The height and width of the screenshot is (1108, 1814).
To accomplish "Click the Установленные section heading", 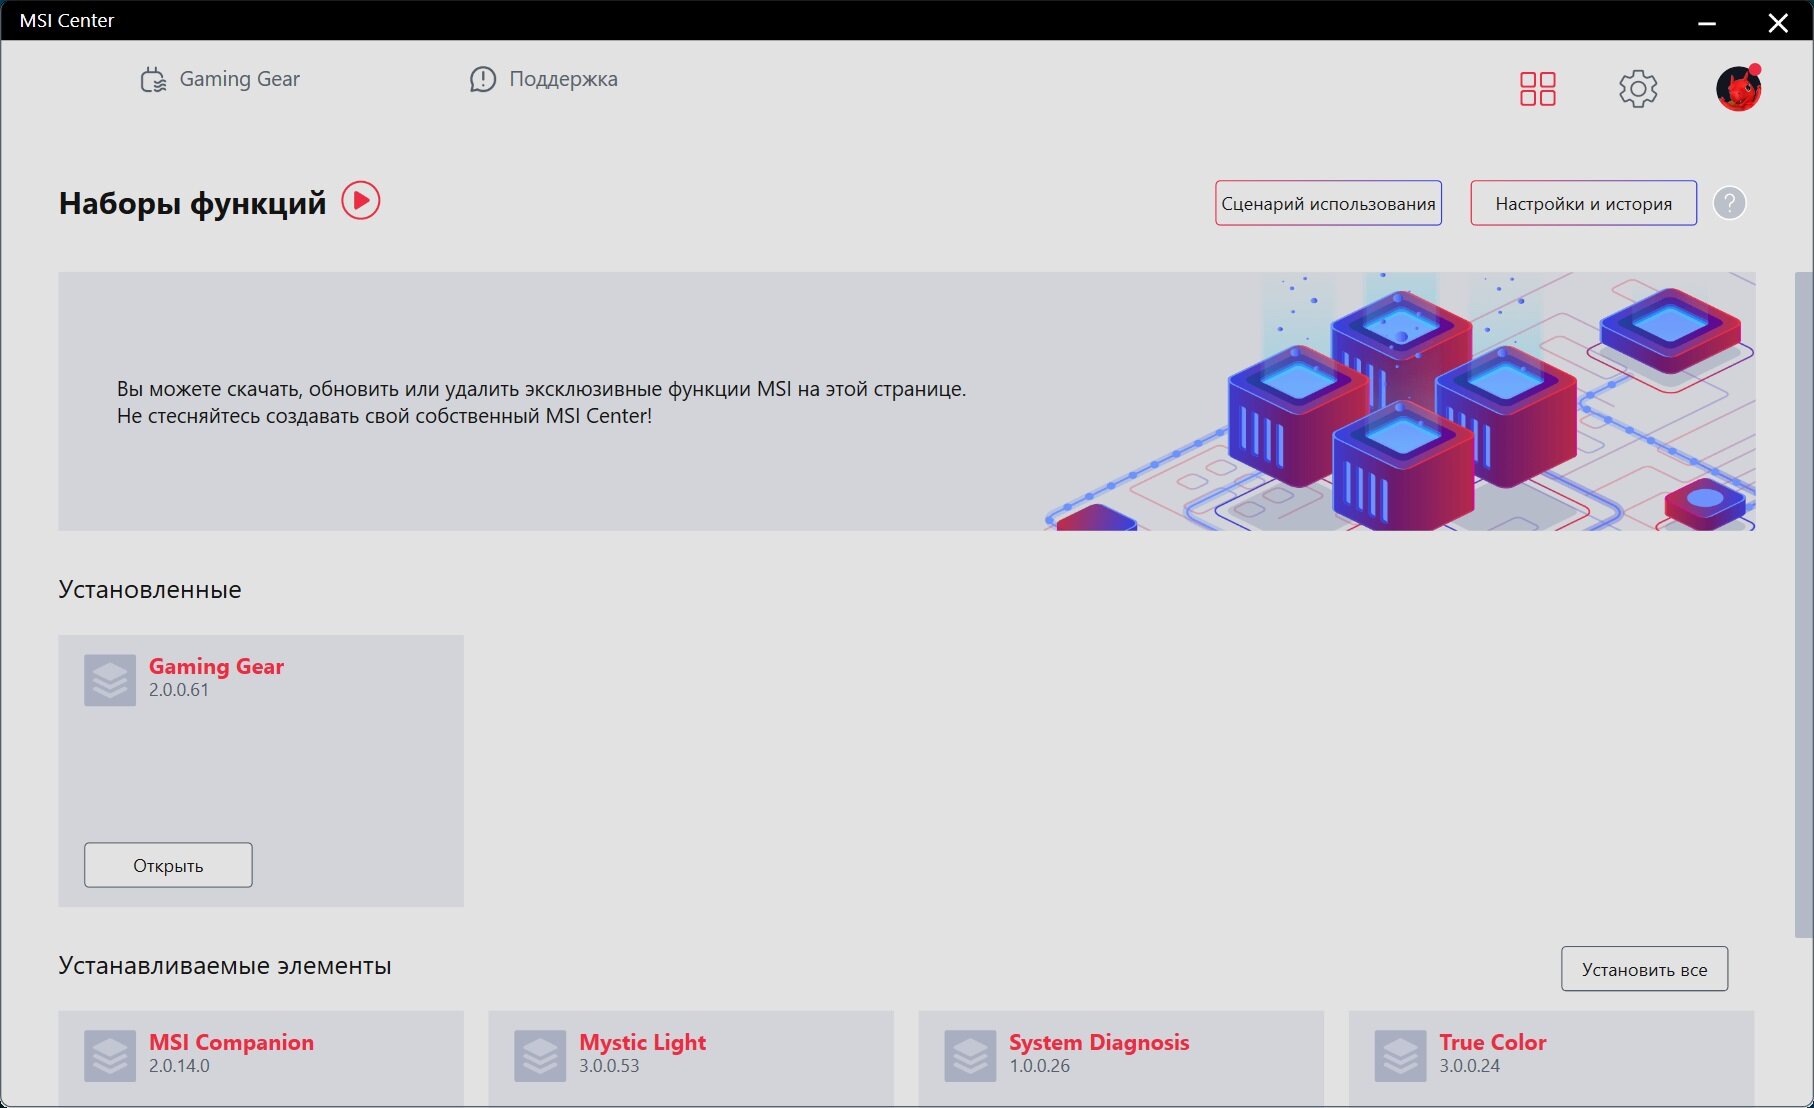I will tap(150, 589).
